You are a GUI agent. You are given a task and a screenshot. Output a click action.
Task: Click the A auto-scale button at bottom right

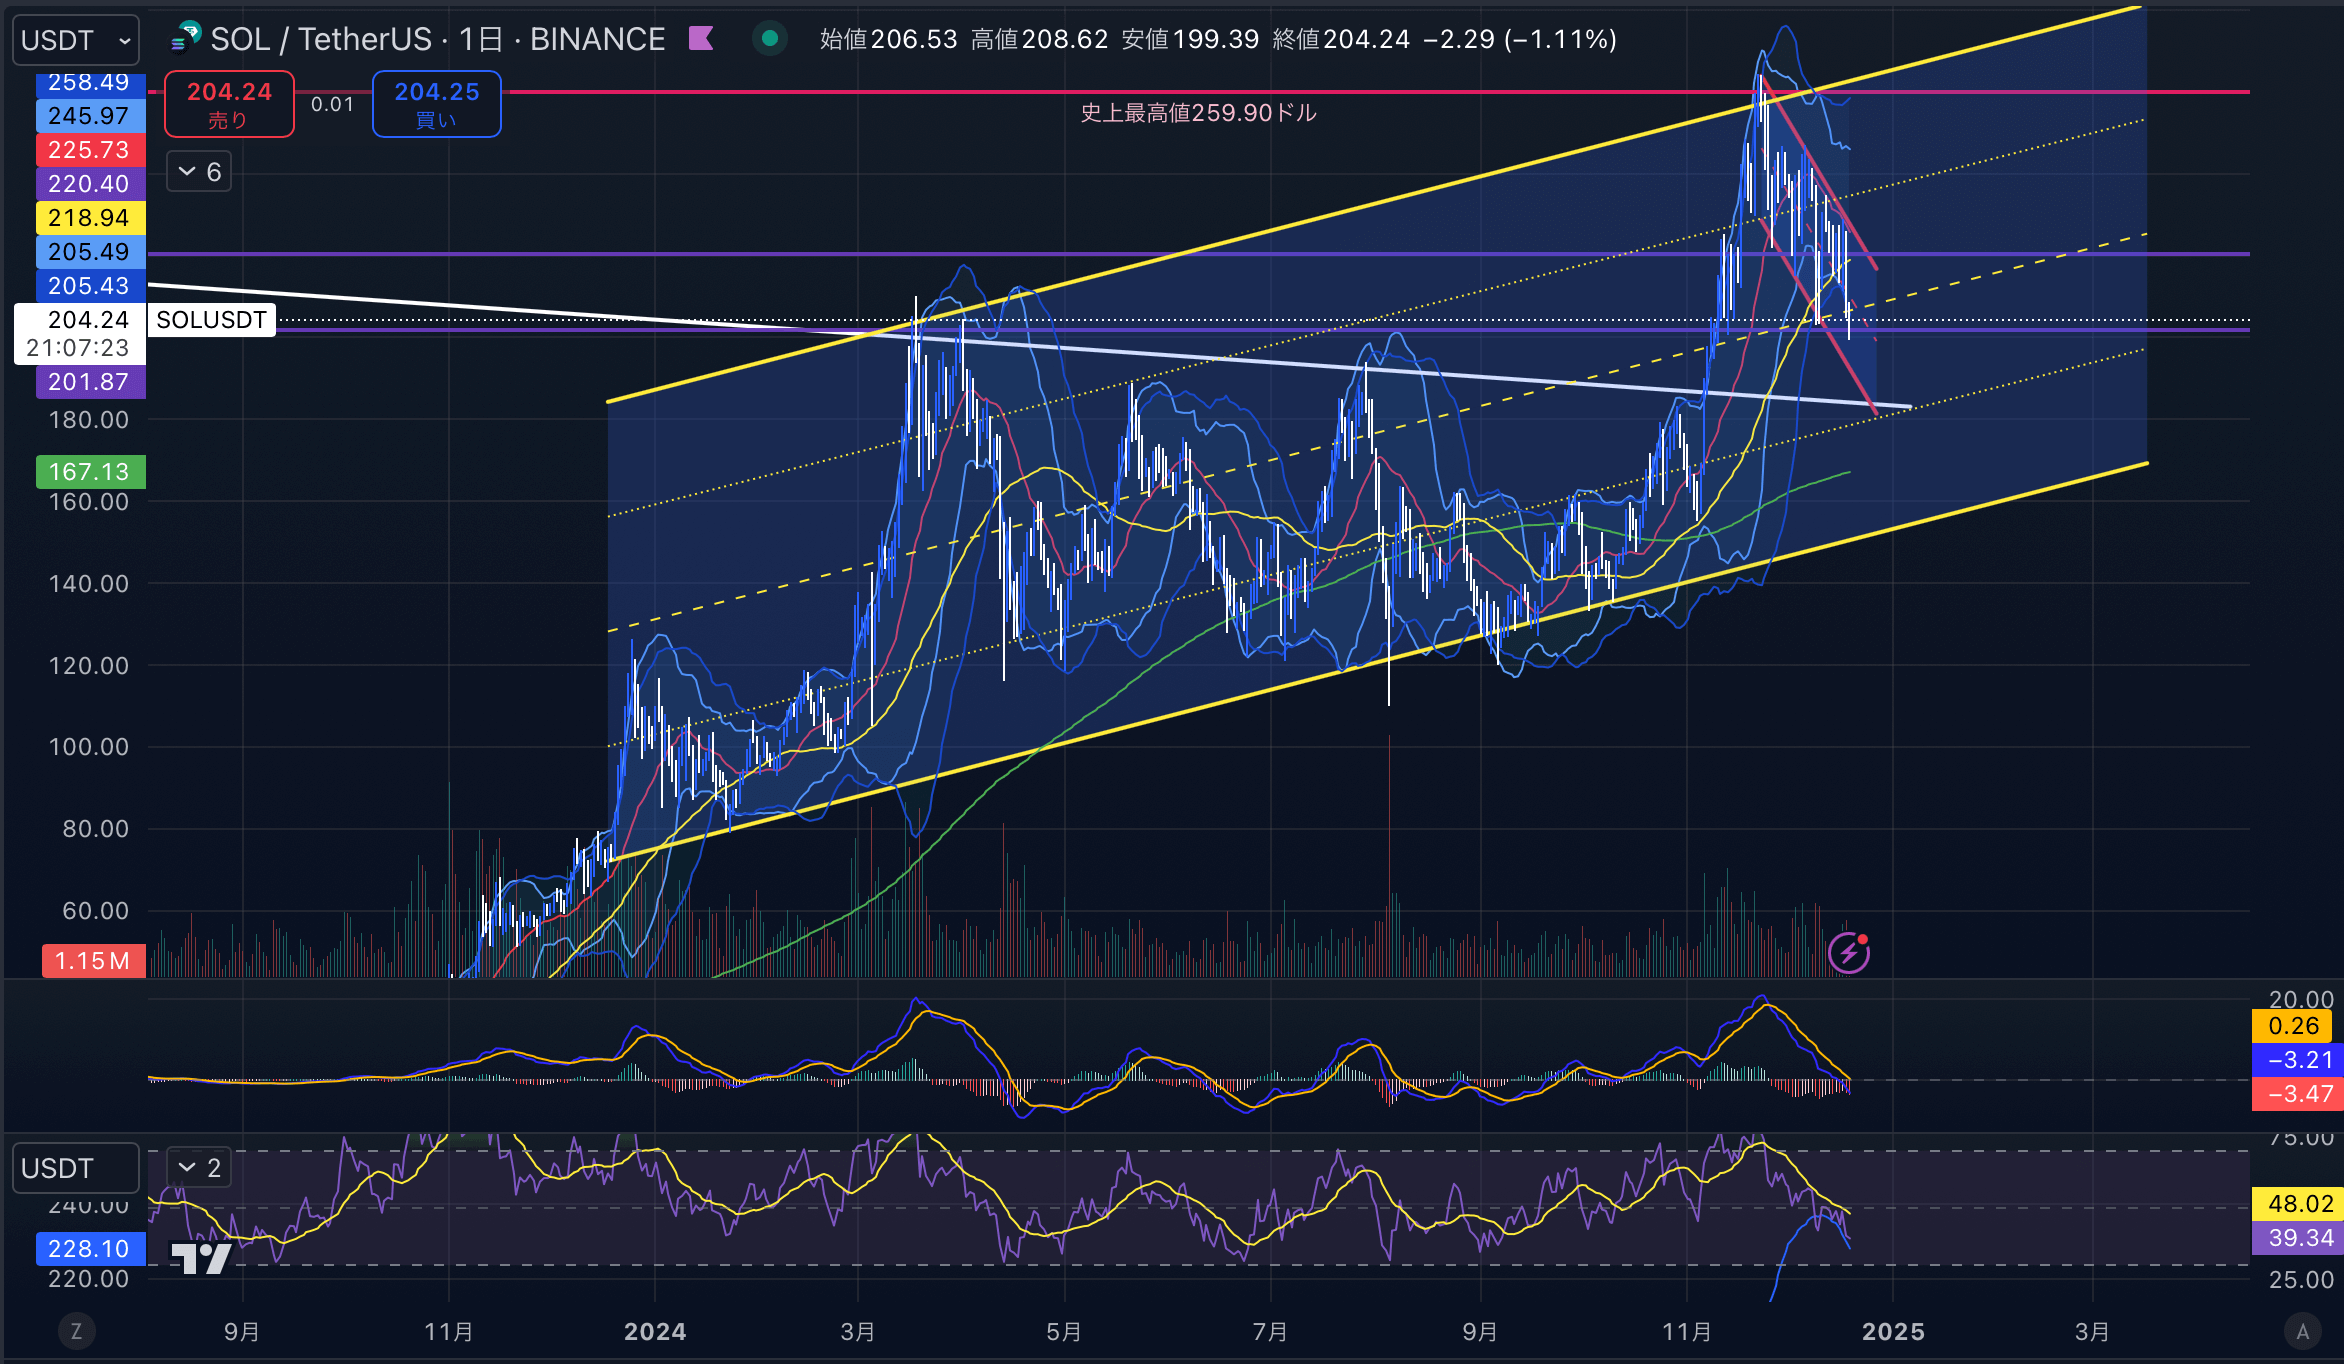[x=2303, y=1331]
